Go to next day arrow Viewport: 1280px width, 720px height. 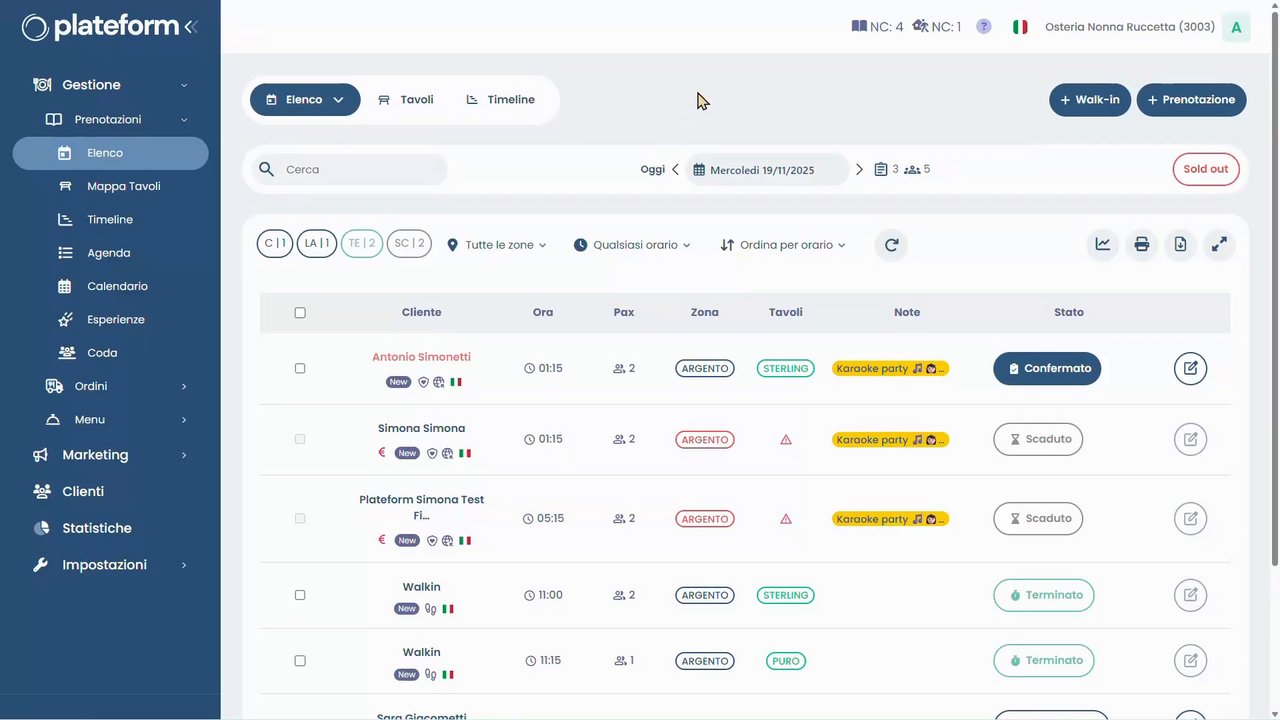pos(859,170)
